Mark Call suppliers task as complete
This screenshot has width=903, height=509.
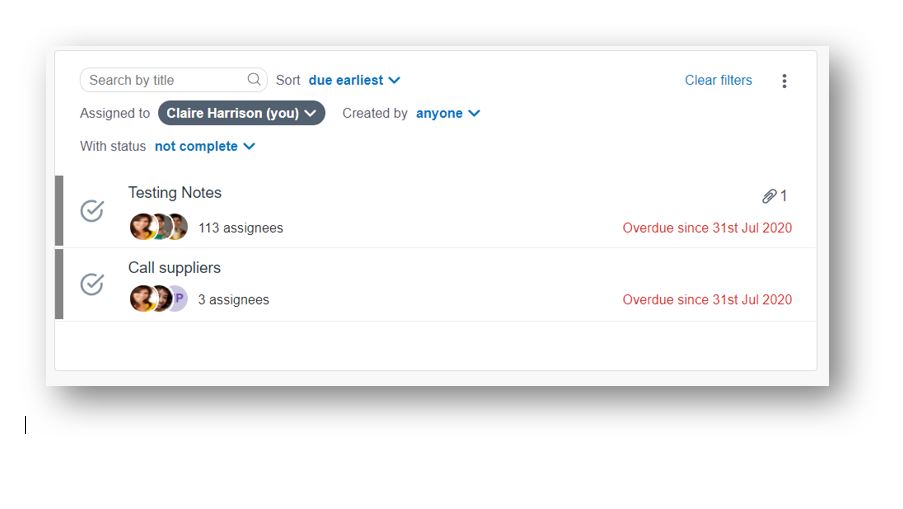92,284
